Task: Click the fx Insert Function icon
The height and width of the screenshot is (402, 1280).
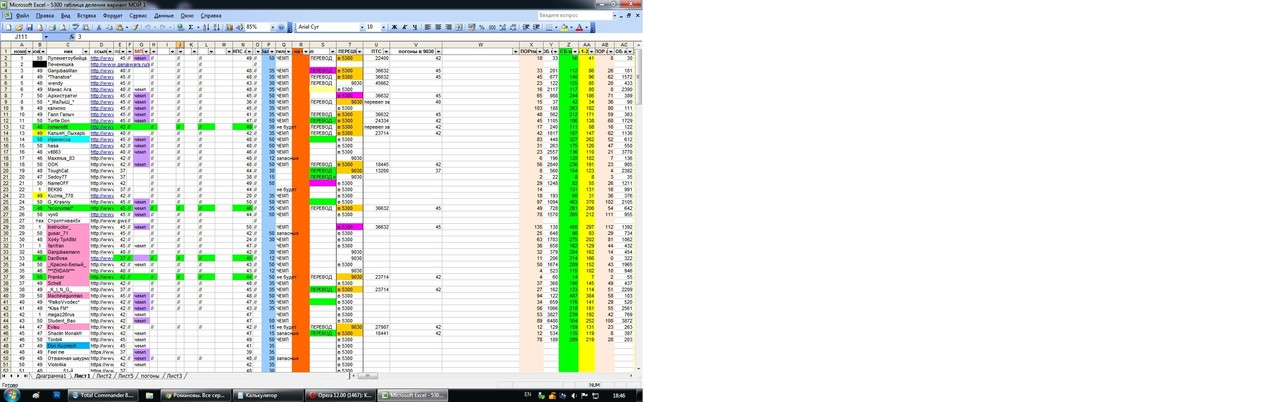Action: pos(72,37)
